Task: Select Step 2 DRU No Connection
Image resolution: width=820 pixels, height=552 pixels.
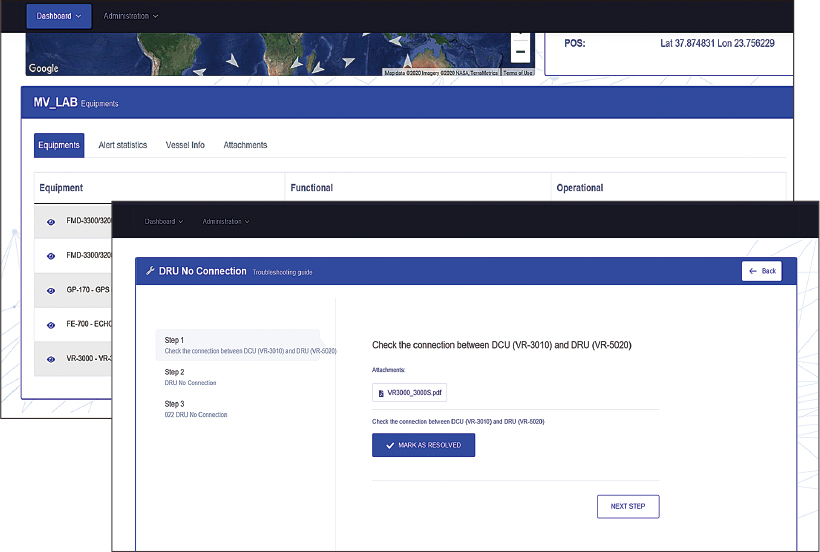Action: (190, 377)
